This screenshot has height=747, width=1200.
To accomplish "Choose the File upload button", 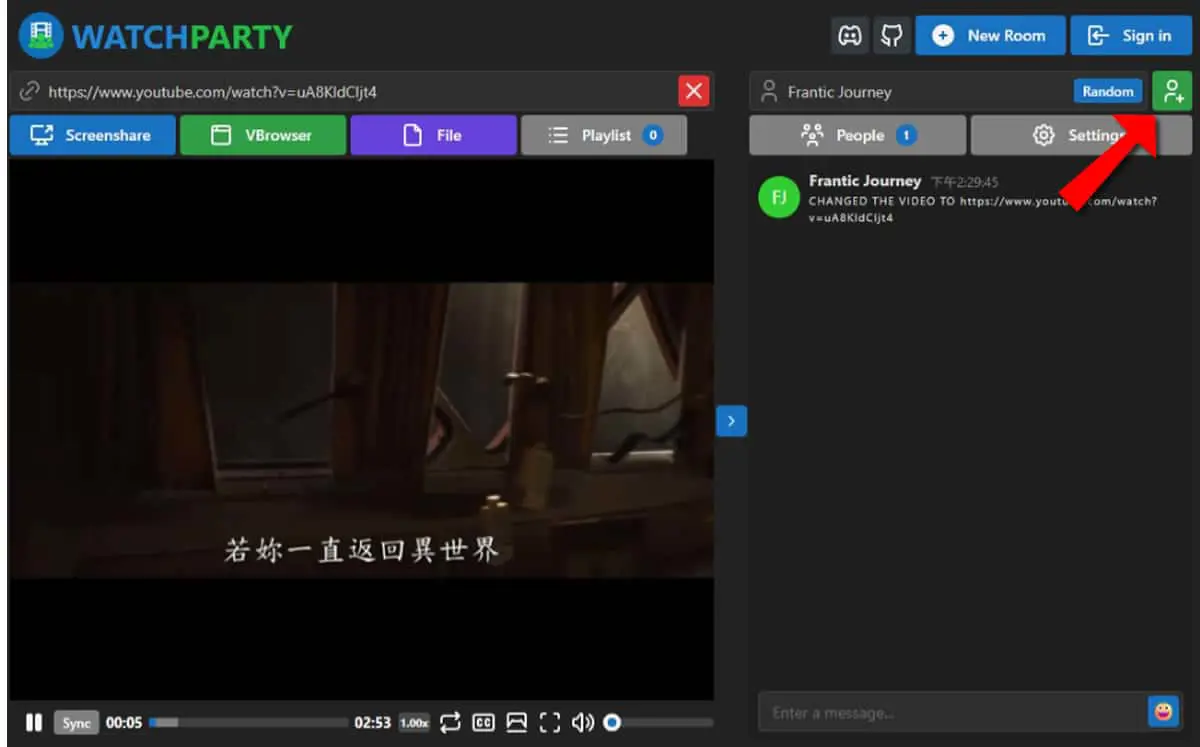I will pos(434,135).
